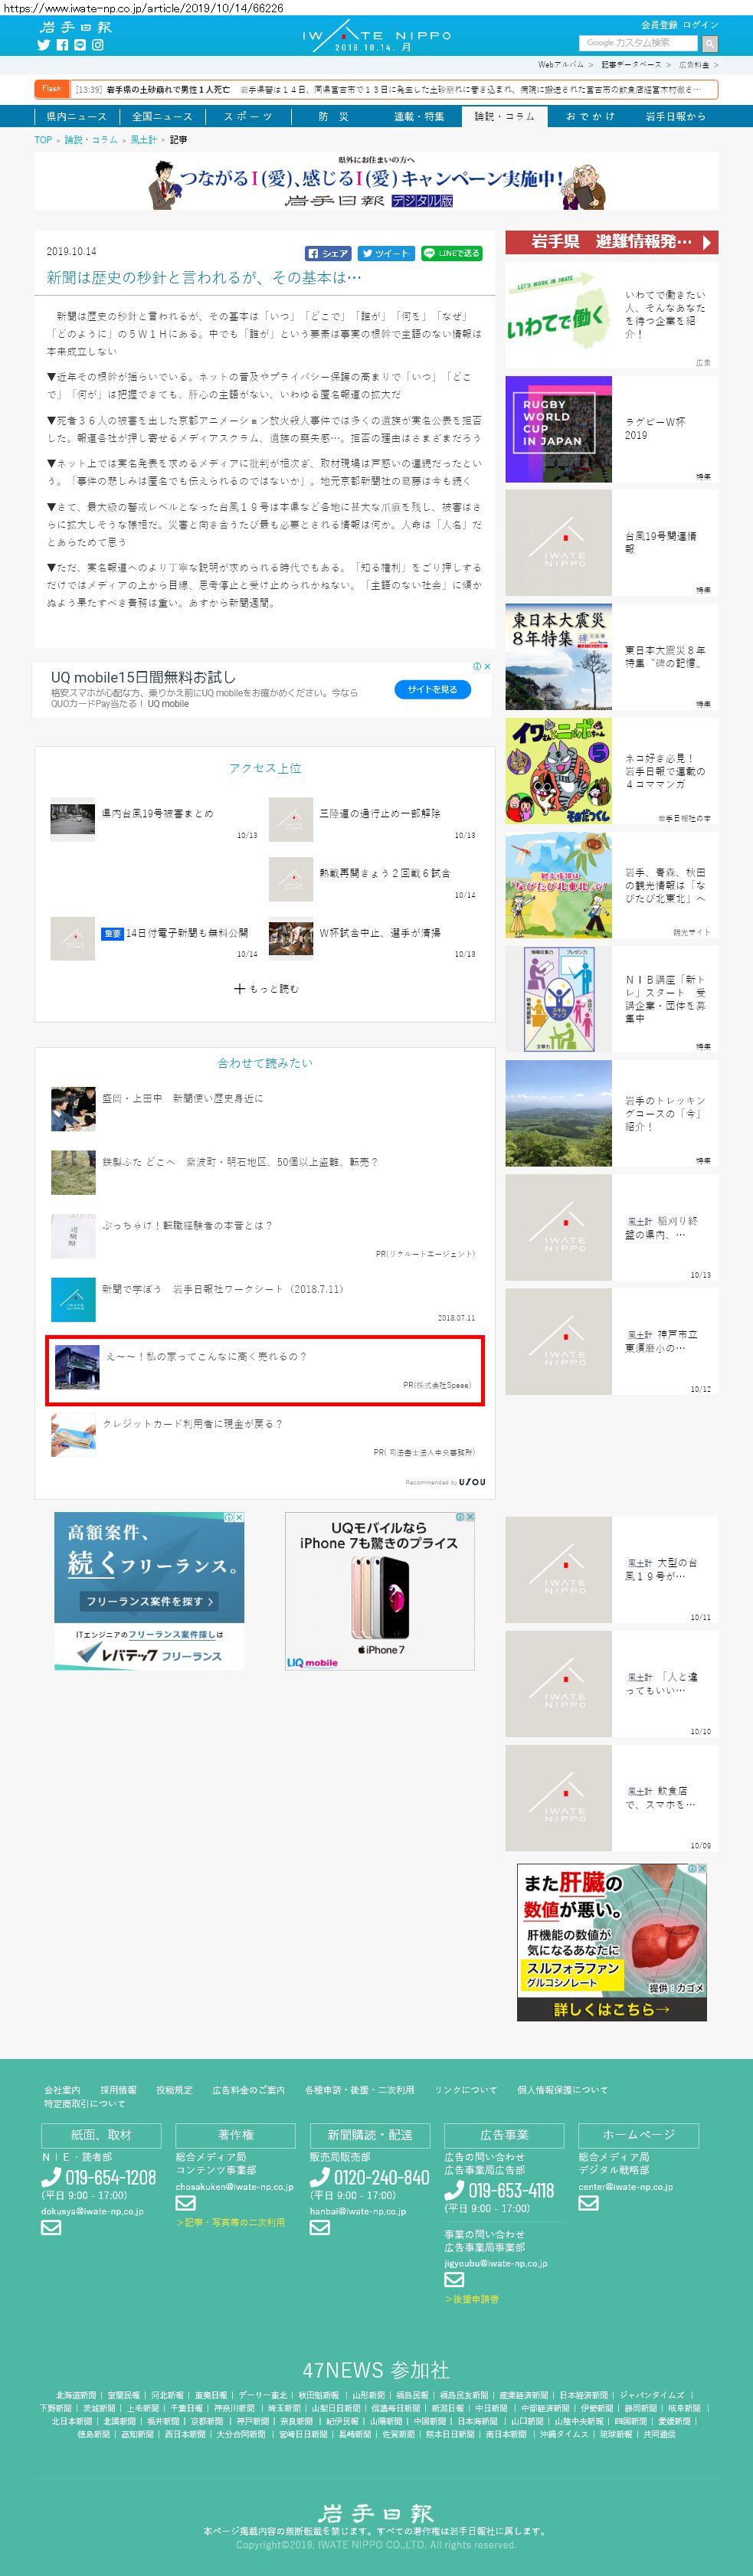The width and height of the screenshot is (753, 2576).
Task: Select 防災 navigation tab
Action: (334, 116)
